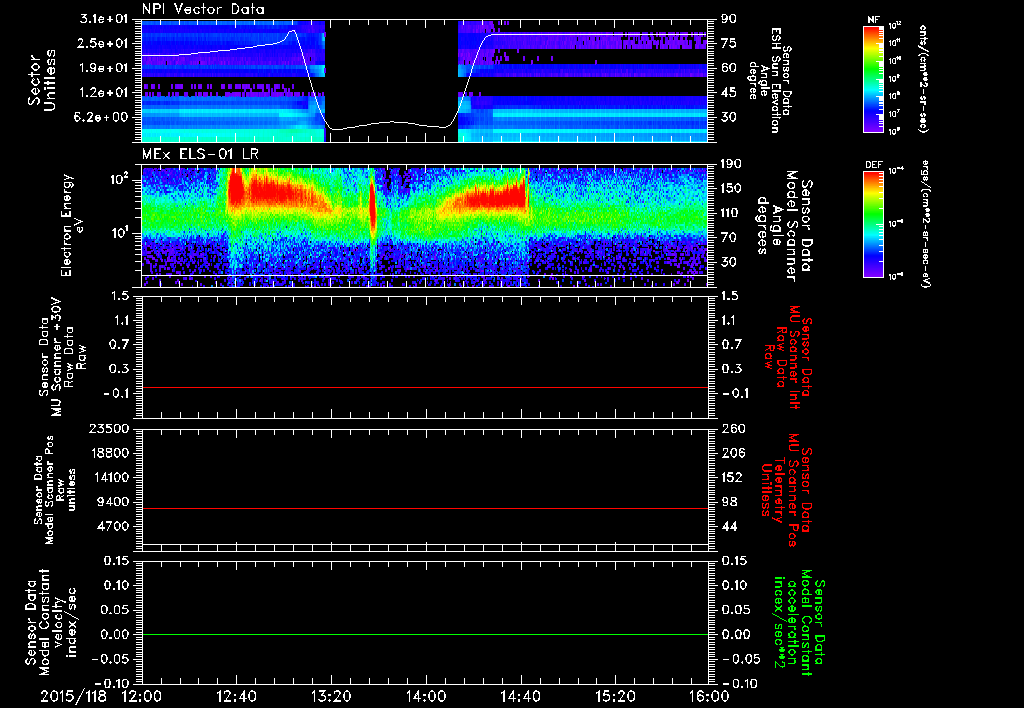Click the '15:20' time tick label
The width and height of the screenshot is (1024, 708).
615,696
